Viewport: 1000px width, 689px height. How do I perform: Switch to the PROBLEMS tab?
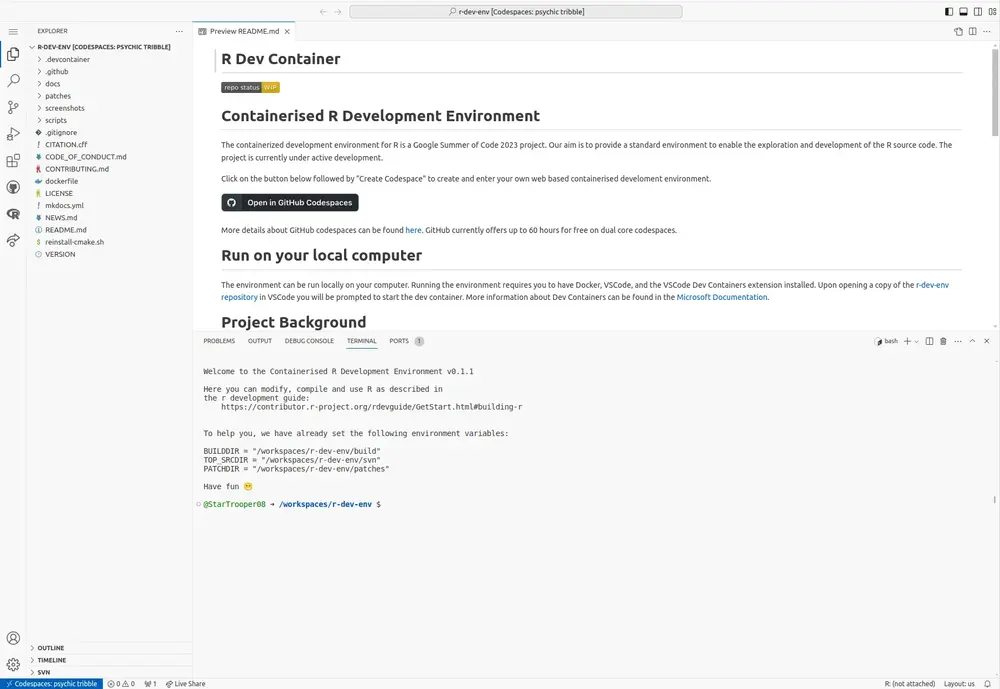click(219, 341)
